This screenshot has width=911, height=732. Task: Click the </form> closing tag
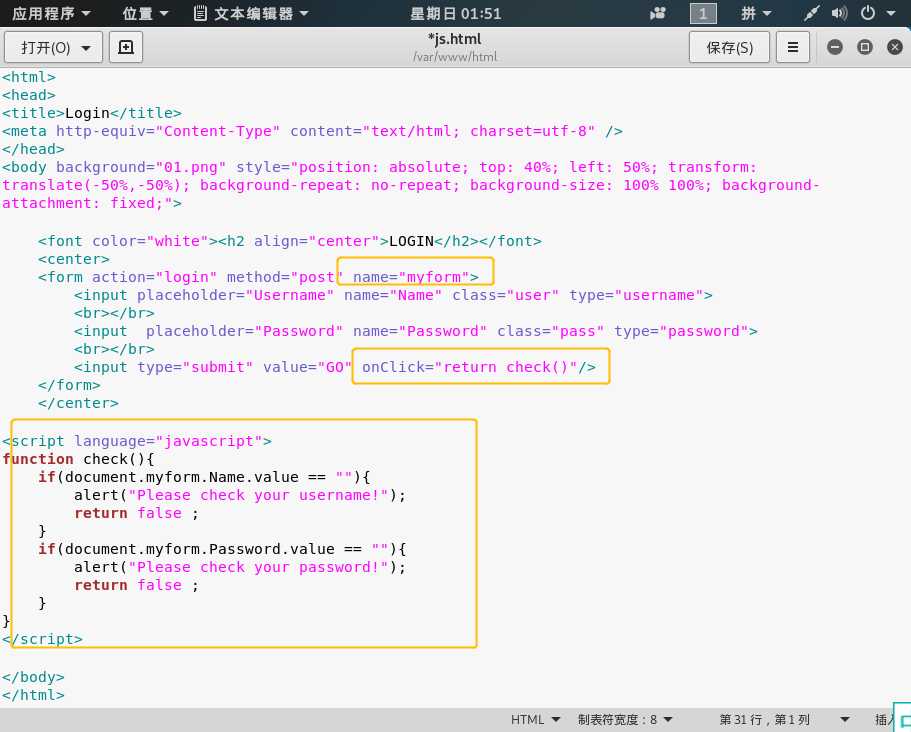69,385
